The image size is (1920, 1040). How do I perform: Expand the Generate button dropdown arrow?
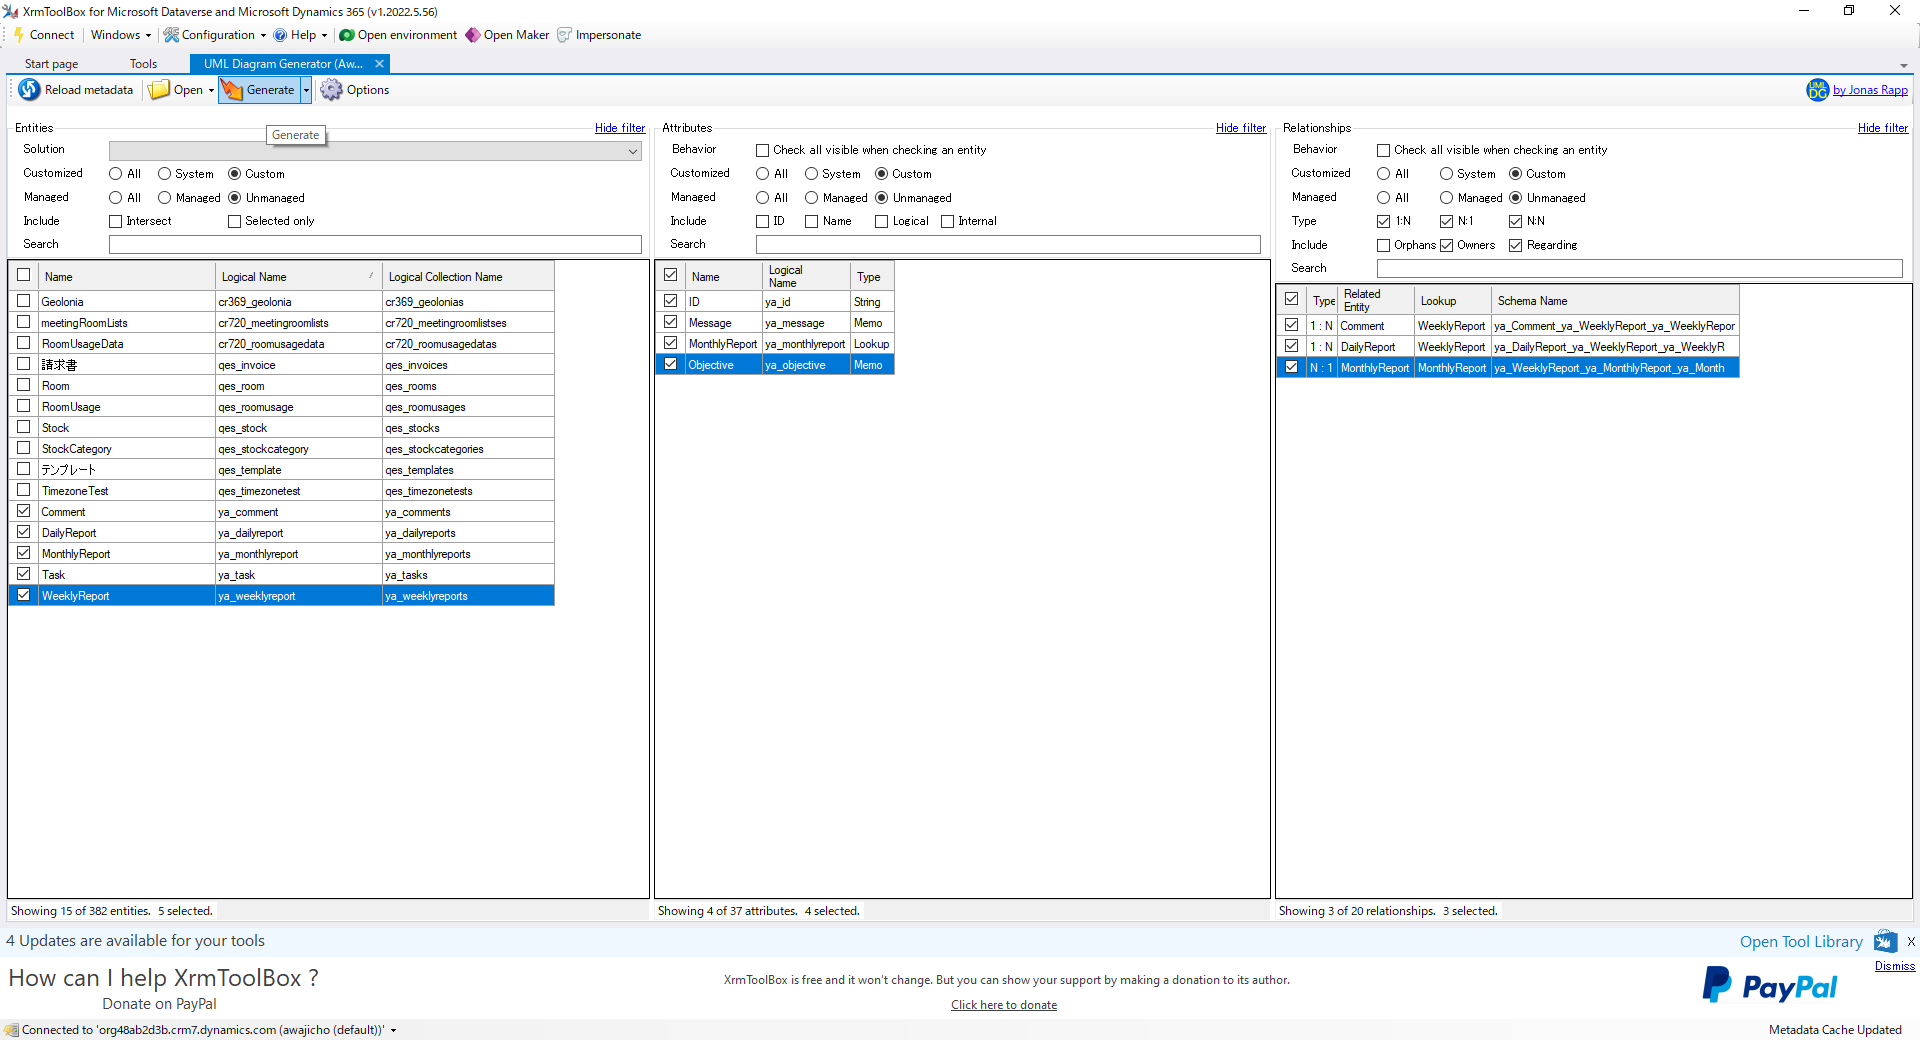(306, 90)
